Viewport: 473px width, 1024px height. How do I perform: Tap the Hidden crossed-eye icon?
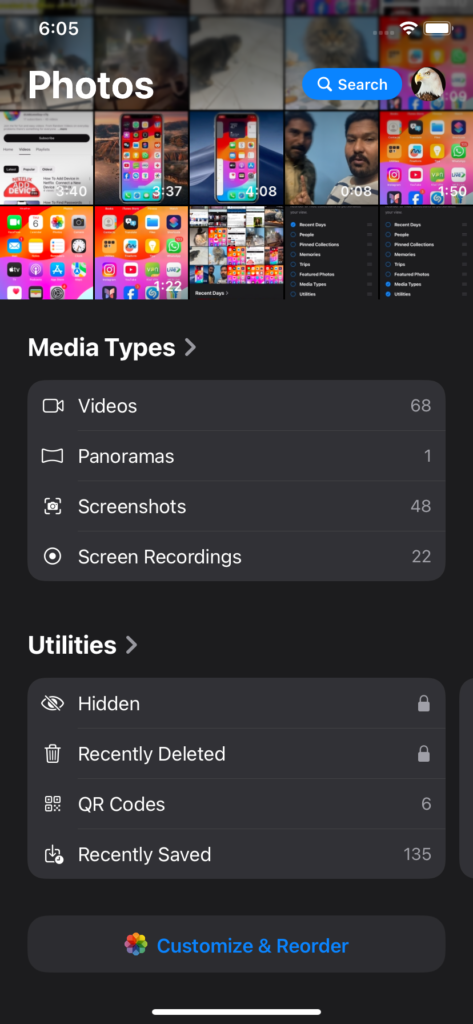[x=53, y=703]
